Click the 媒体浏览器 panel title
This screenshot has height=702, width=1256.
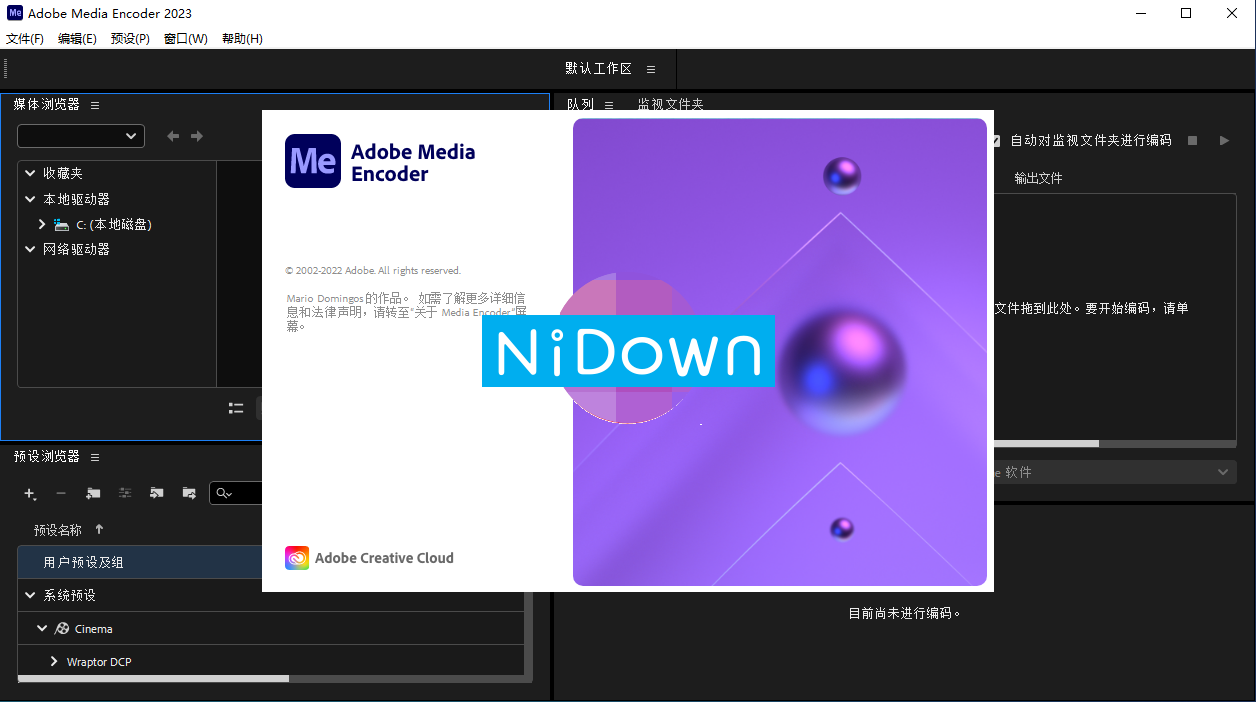coord(46,104)
